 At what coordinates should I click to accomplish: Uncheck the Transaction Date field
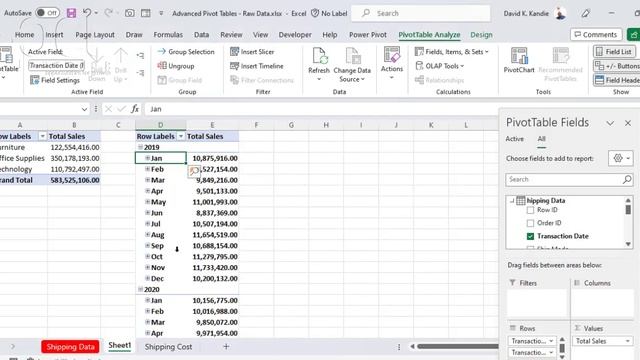tap(530, 236)
